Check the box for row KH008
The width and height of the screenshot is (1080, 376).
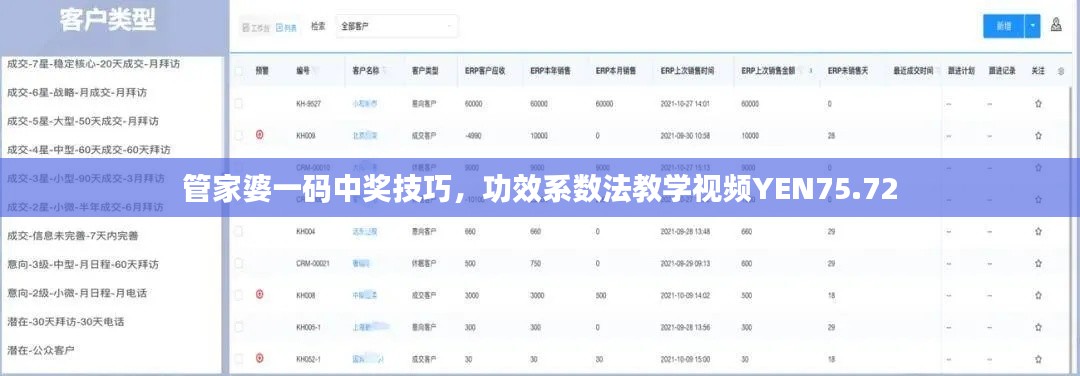coord(239,295)
